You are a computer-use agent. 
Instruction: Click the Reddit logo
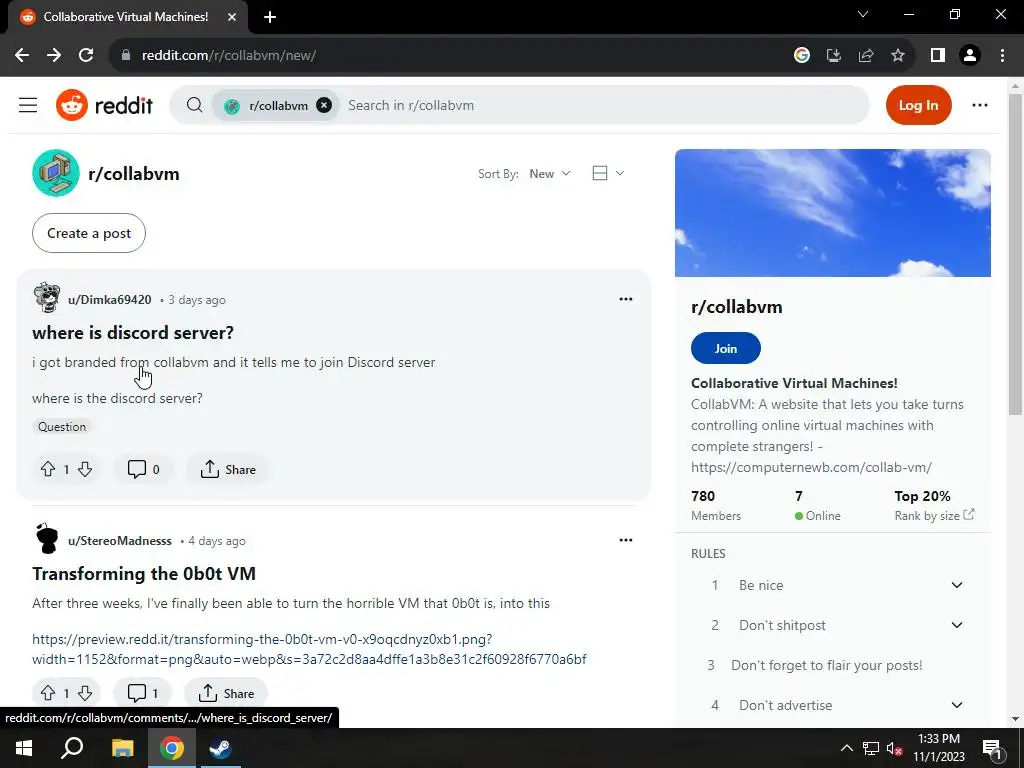(x=104, y=105)
